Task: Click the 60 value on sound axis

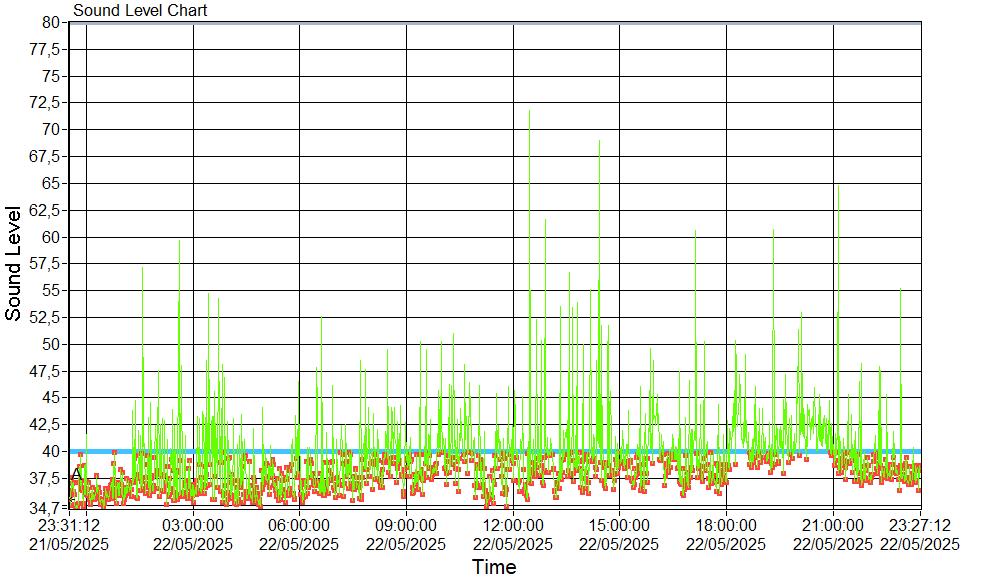Action: 52,237
